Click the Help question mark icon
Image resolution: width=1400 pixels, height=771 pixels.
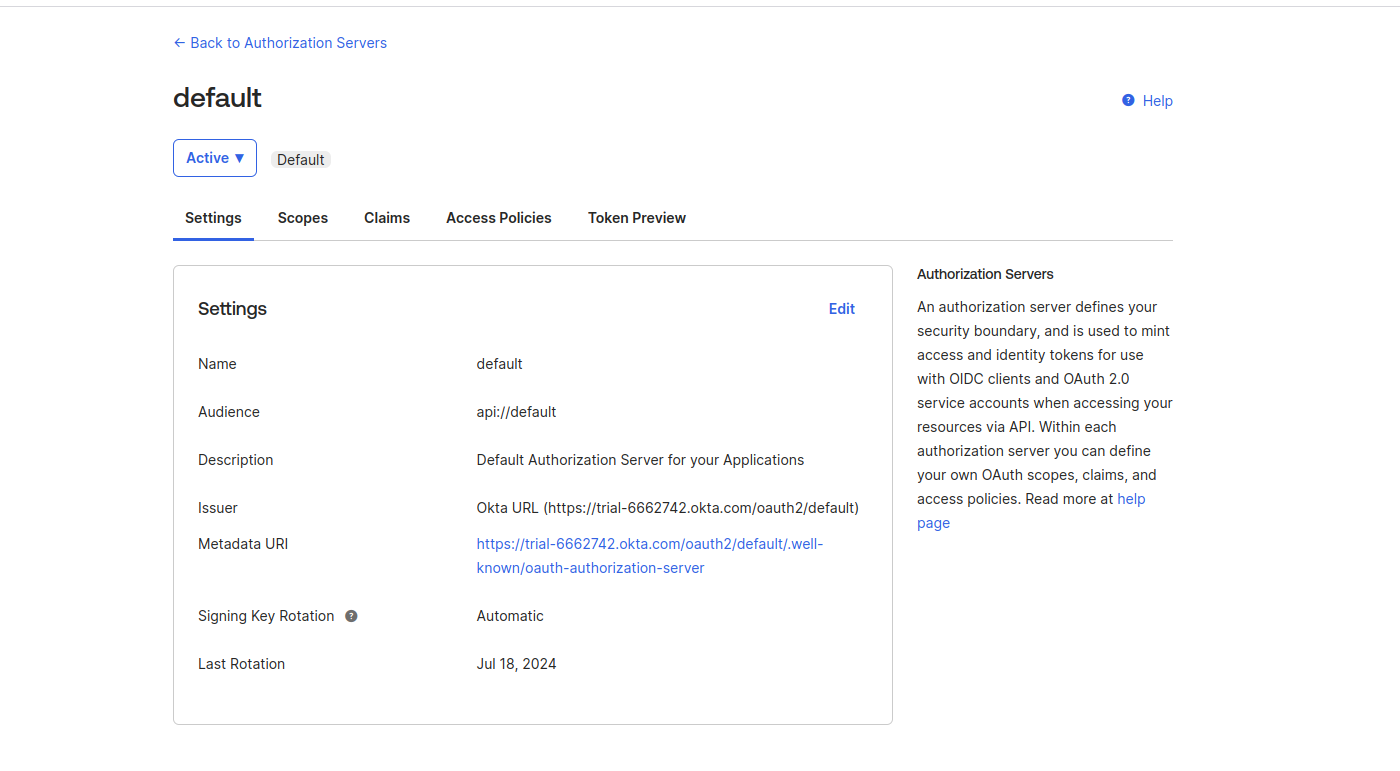coord(1128,100)
